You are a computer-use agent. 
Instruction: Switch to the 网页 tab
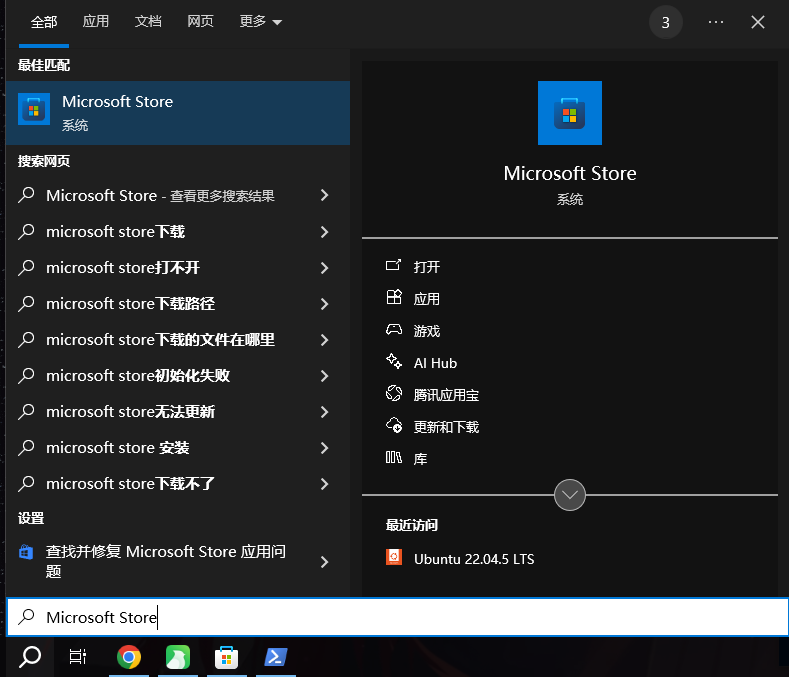pyautogui.click(x=200, y=22)
